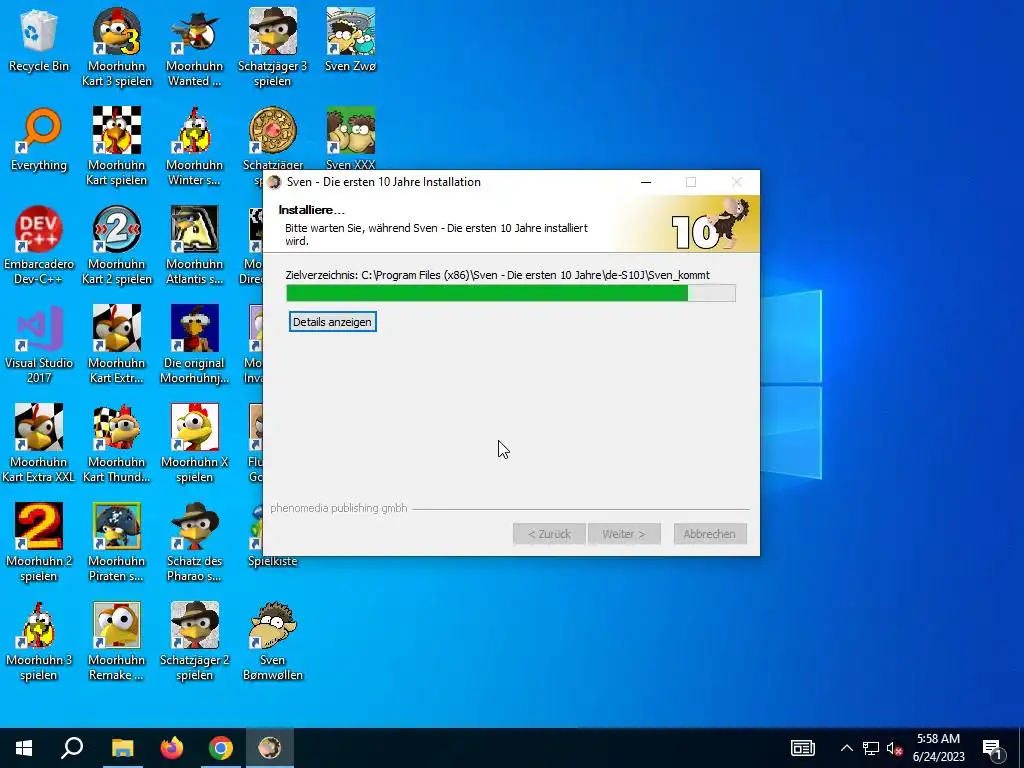Image resolution: width=1024 pixels, height=768 pixels.
Task: Select Moorhuhn Winter desktop shortcut
Action: coord(195,146)
